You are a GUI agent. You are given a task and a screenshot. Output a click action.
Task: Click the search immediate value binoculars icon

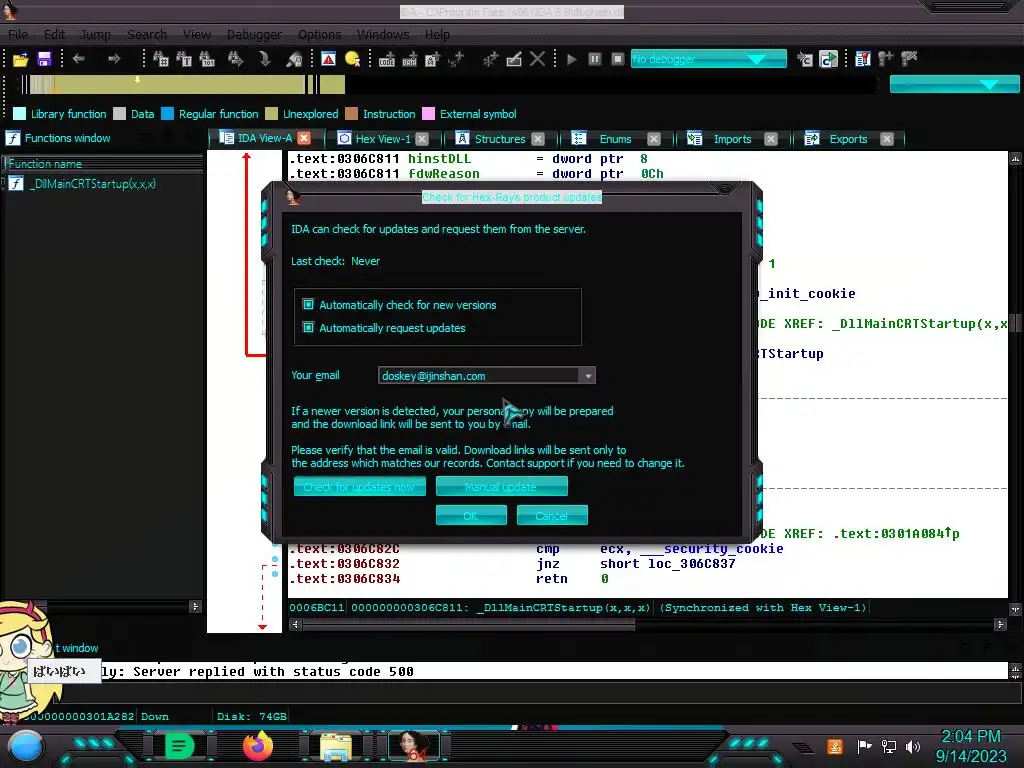click(x=161, y=59)
